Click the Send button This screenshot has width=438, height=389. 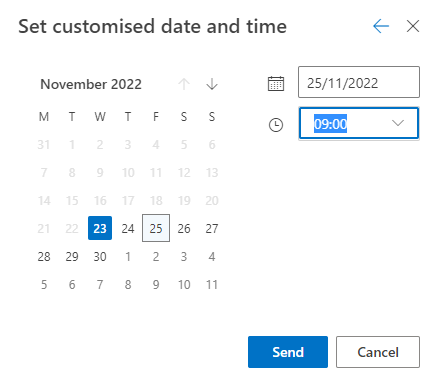click(288, 352)
